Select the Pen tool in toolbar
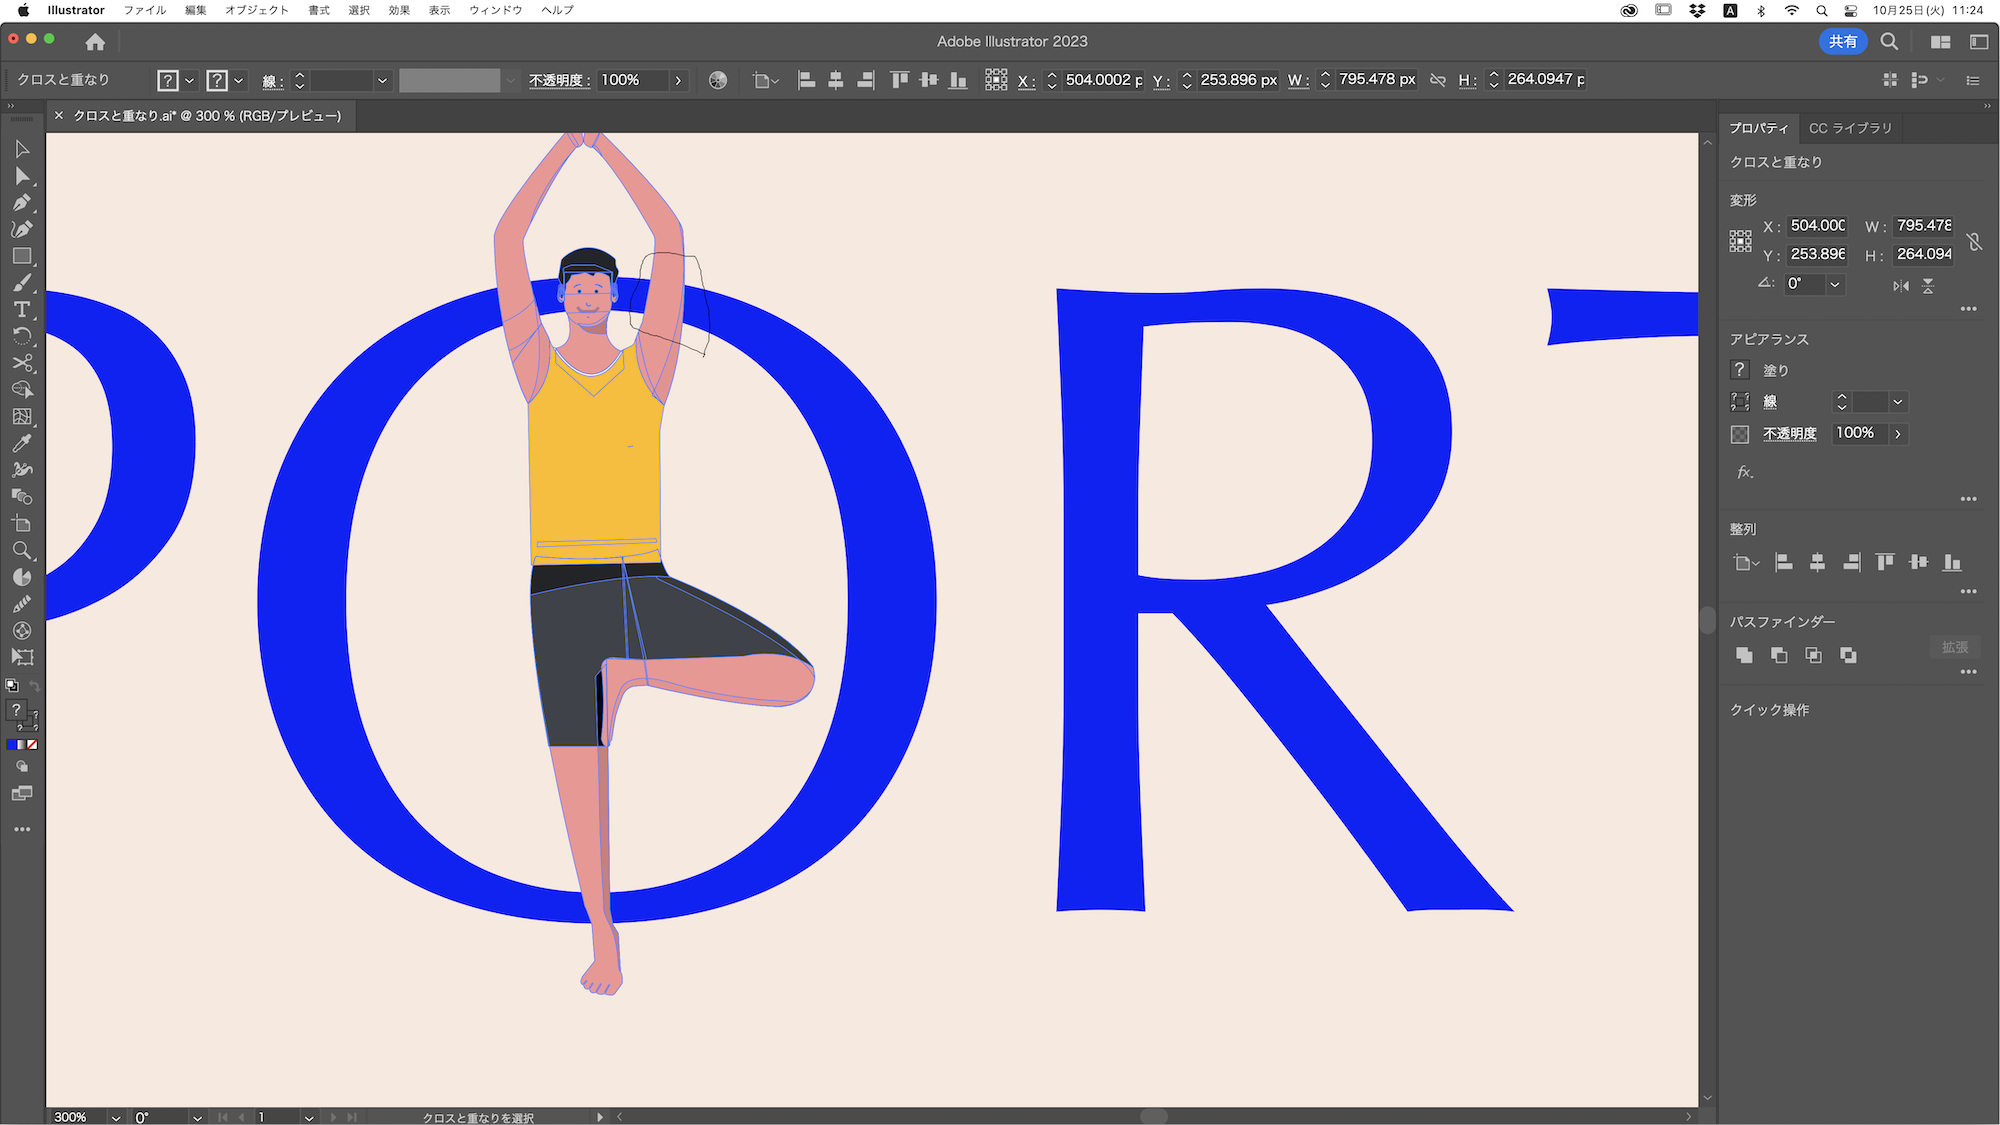 [22, 202]
